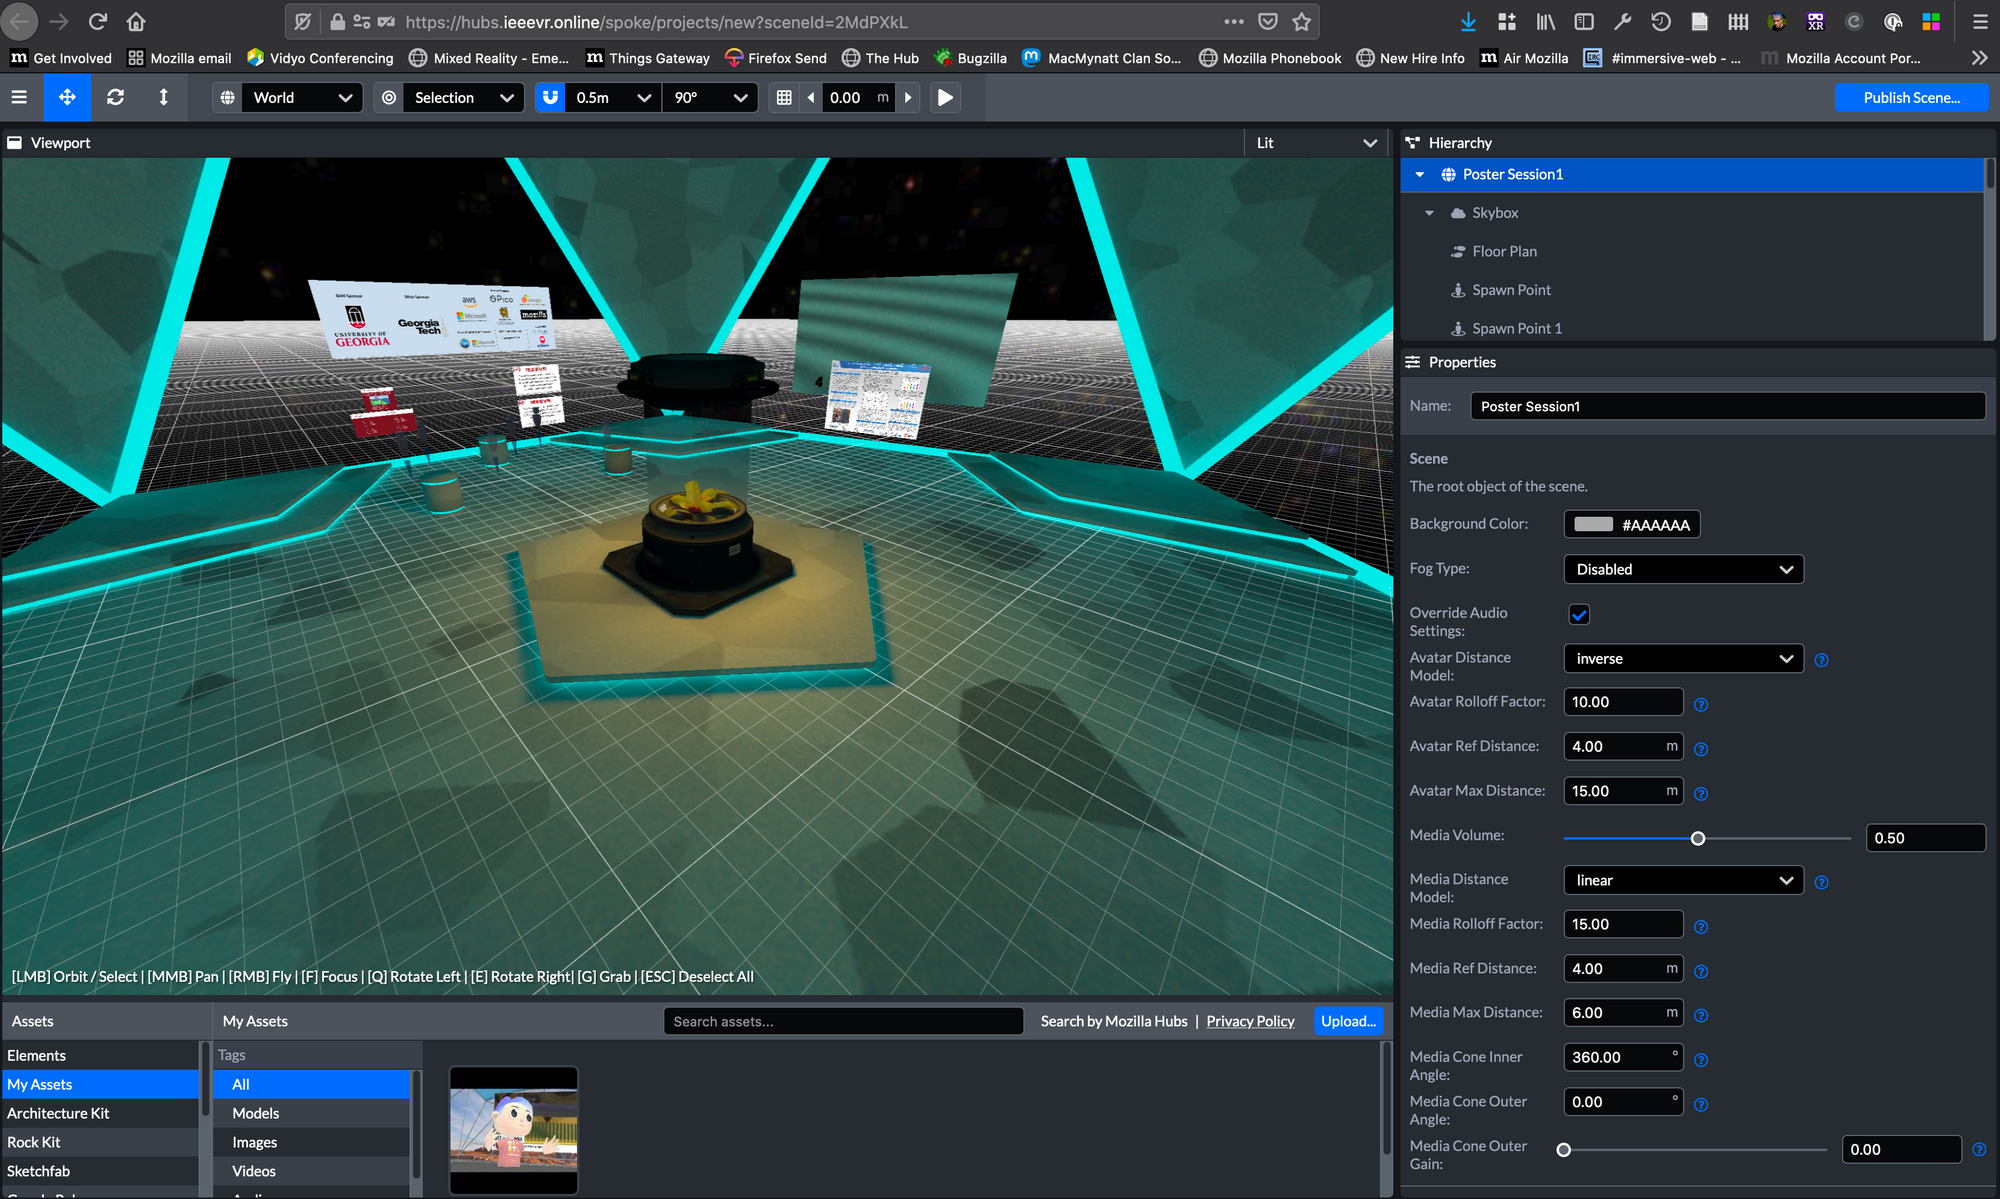Select the Rotate tool icon

click(x=115, y=97)
